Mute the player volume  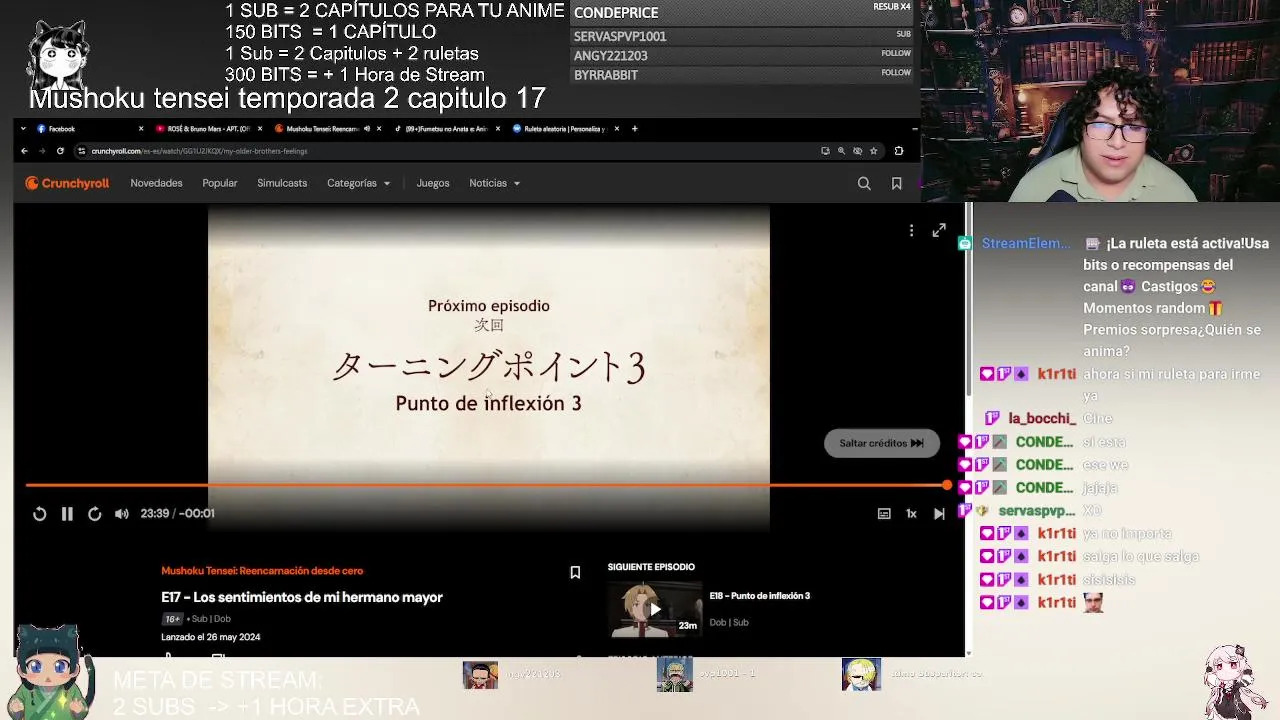pyautogui.click(x=121, y=513)
